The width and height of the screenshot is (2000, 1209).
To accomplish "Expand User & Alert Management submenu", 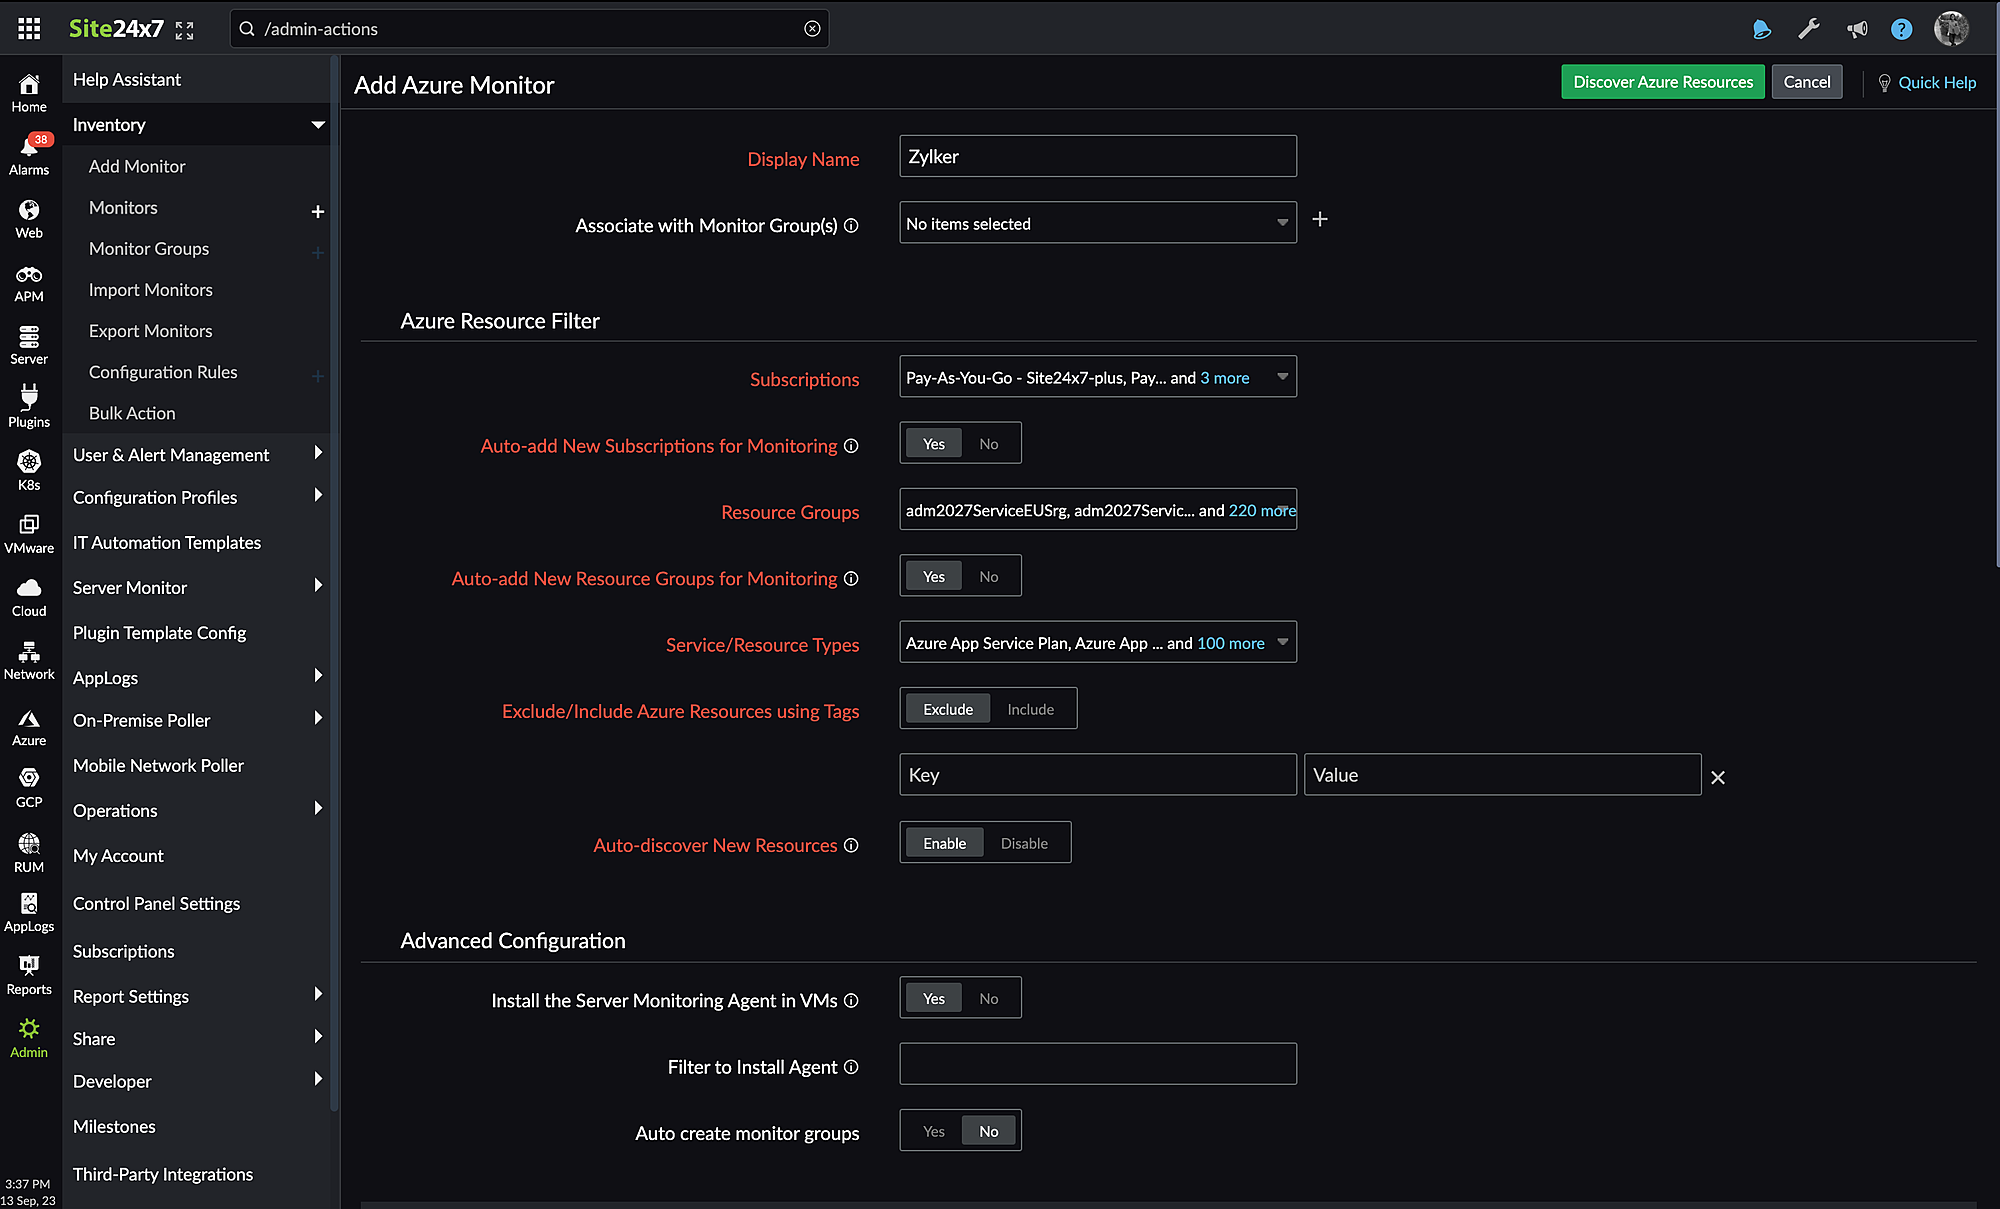I will click(x=318, y=453).
